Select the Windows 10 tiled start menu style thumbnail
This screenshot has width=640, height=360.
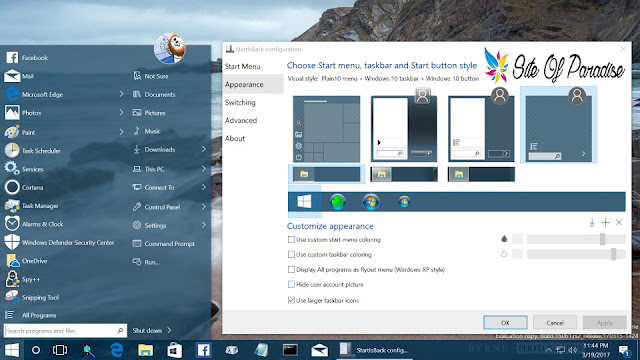tap(327, 129)
